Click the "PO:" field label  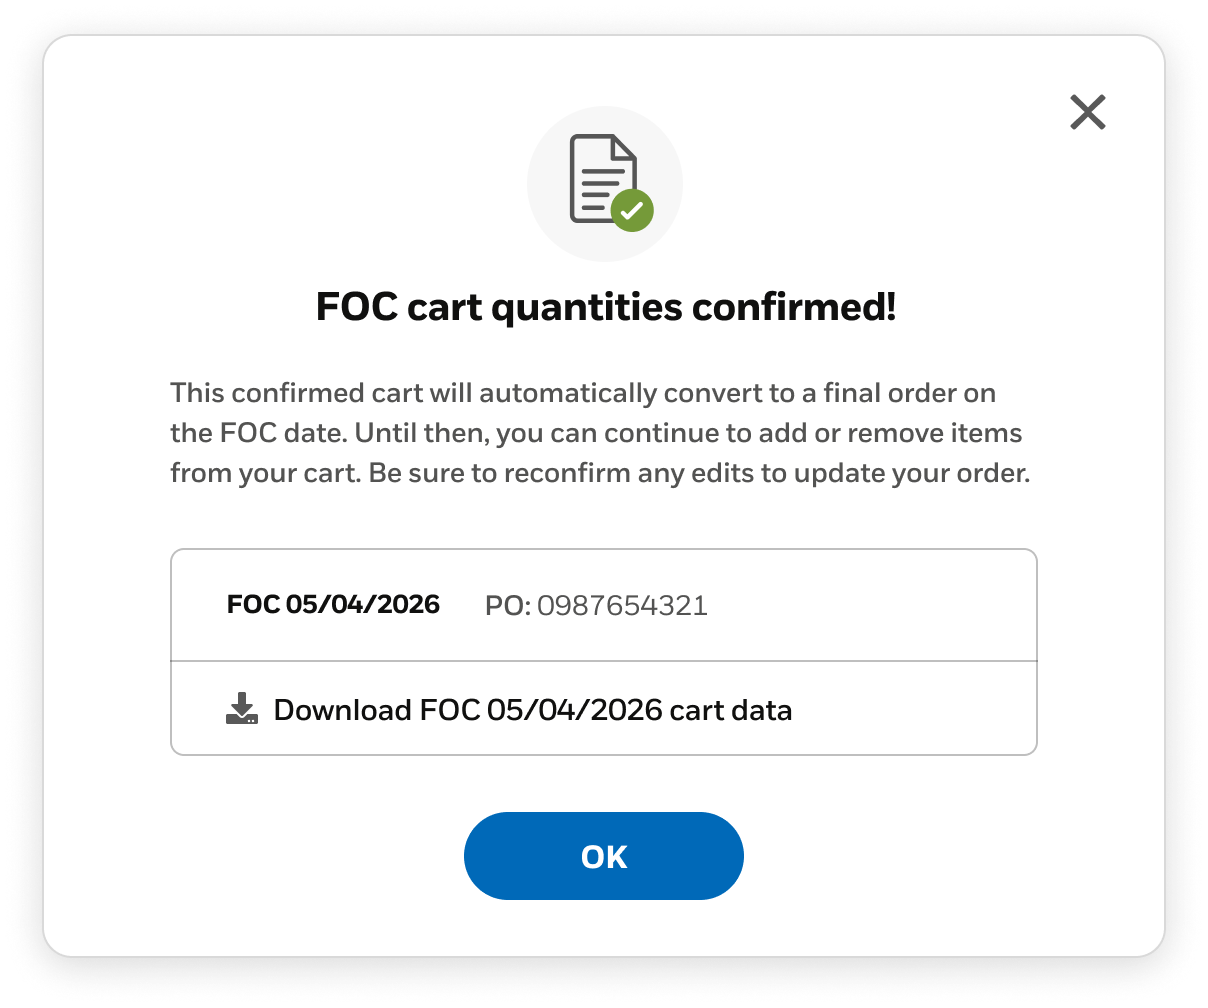507,605
